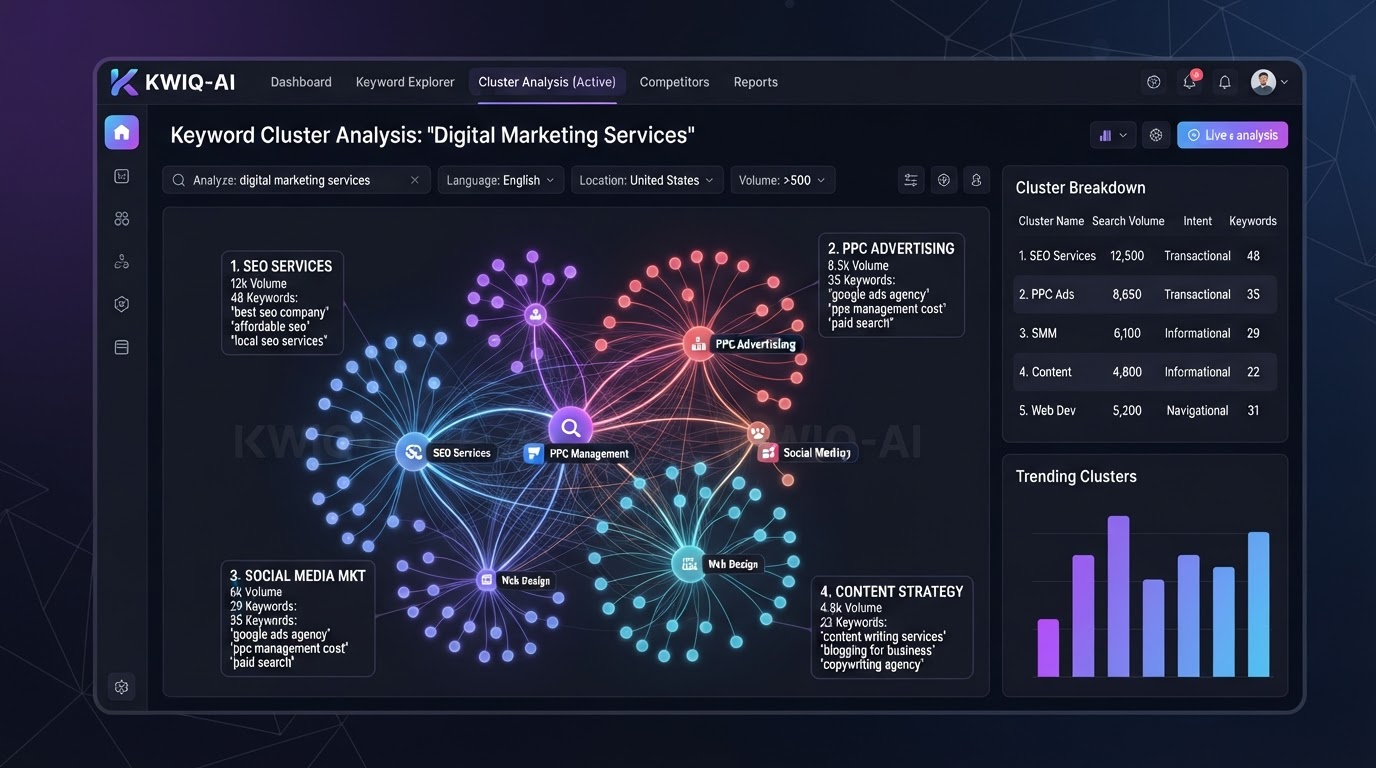Viewport: 1376px width, 768px height.
Task: Open the bar chart view dropdown
Action: [x=1112, y=135]
